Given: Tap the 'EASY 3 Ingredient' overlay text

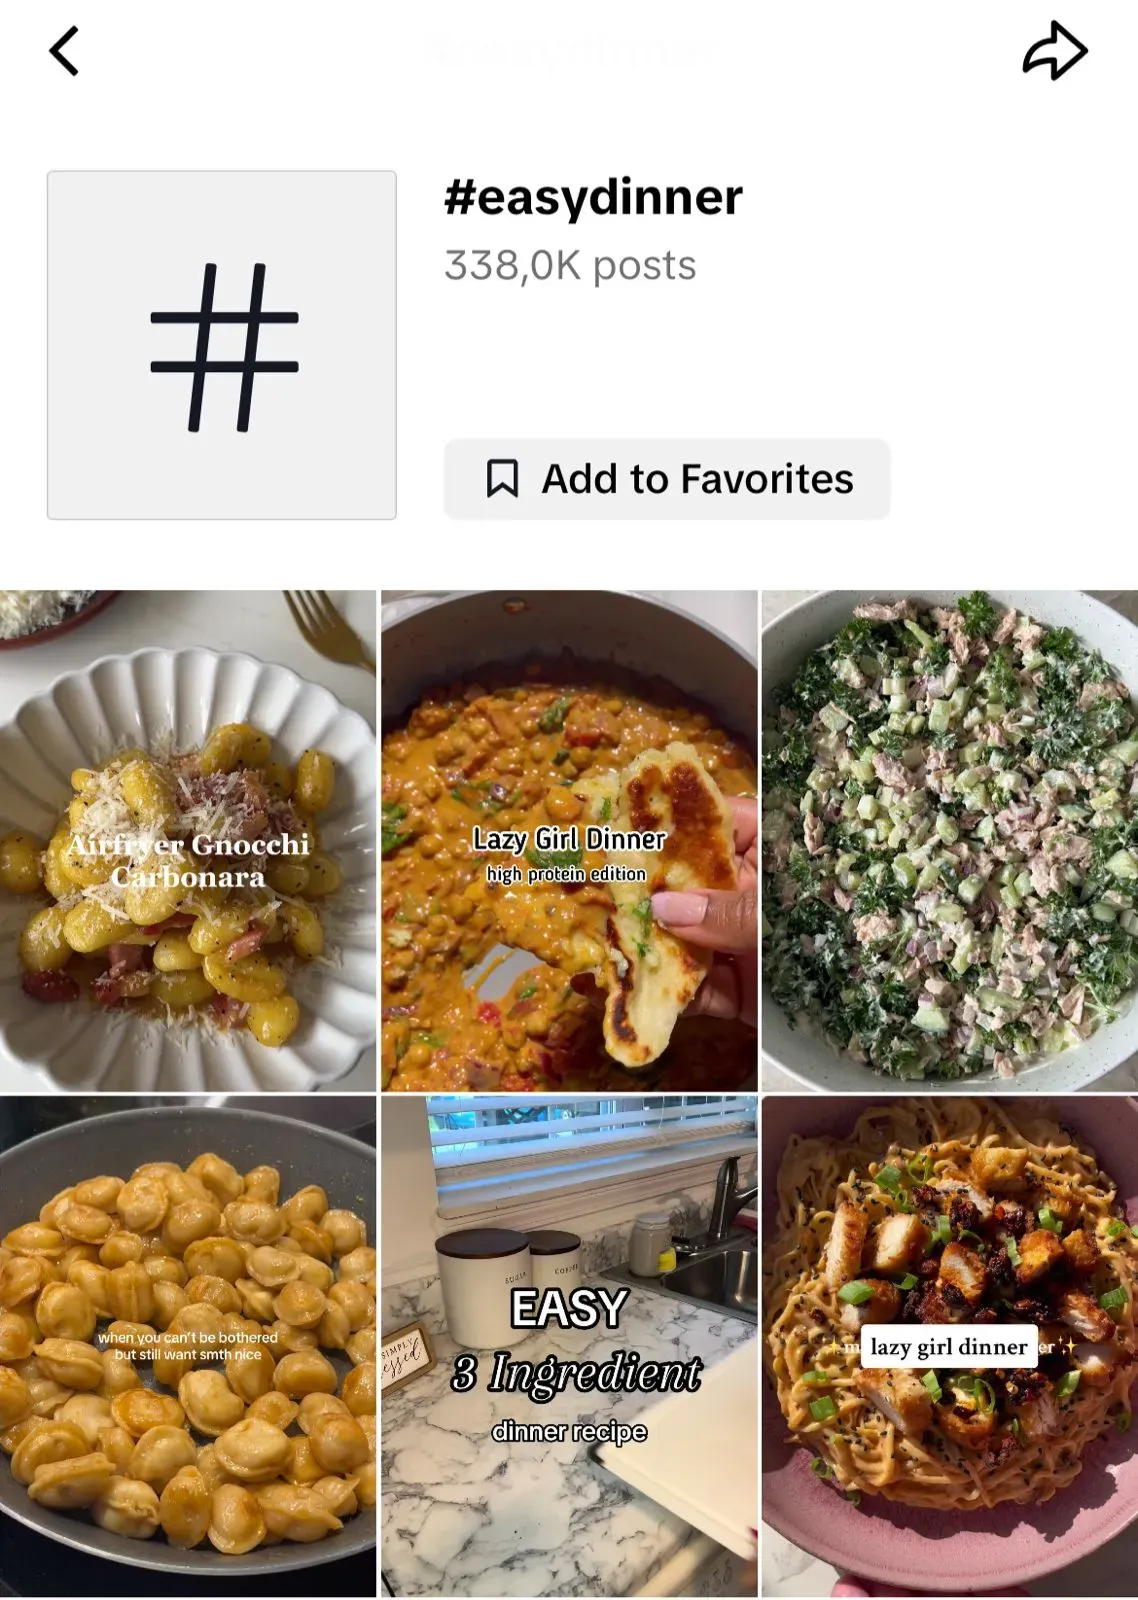Looking at the screenshot, I should 574,1340.
